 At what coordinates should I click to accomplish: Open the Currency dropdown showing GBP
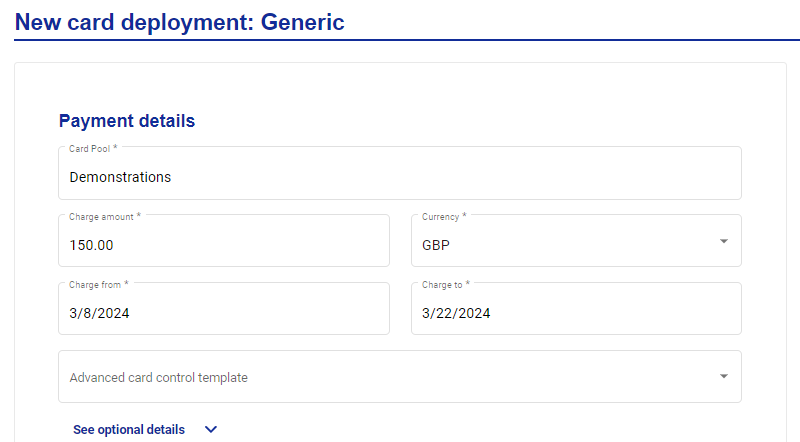pyautogui.click(x=576, y=240)
